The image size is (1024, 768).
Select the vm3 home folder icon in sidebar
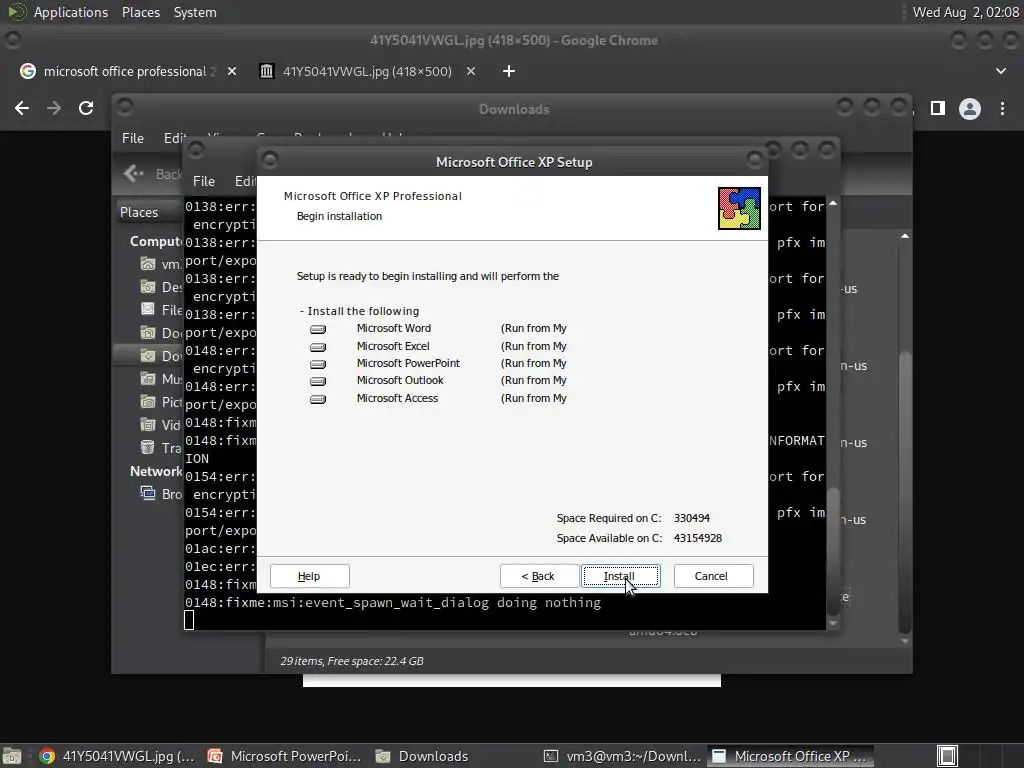(x=148, y=264)
